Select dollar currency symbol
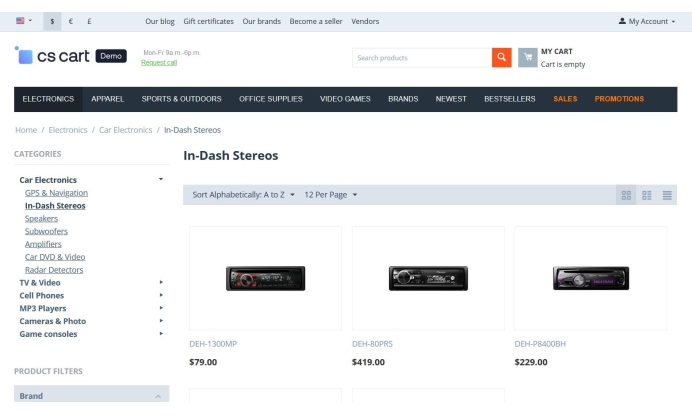 [x=52, y=21]
